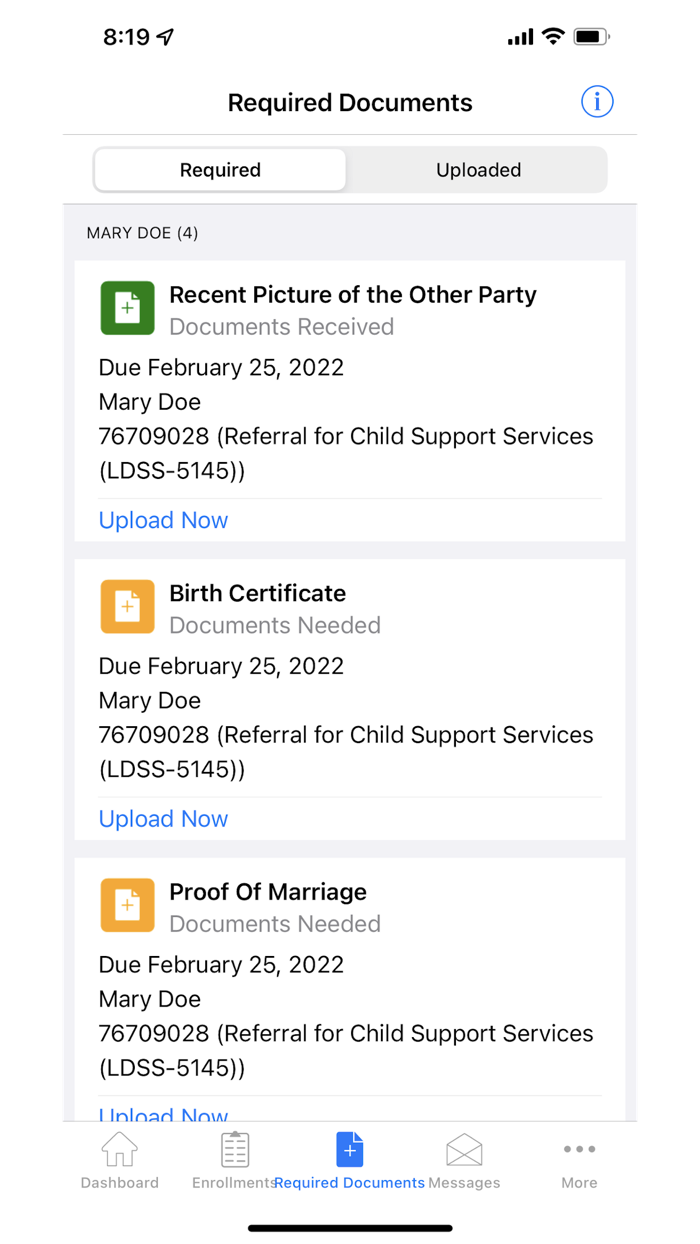Tap the info icon next to Required Documents title

[x=597, y=101]
